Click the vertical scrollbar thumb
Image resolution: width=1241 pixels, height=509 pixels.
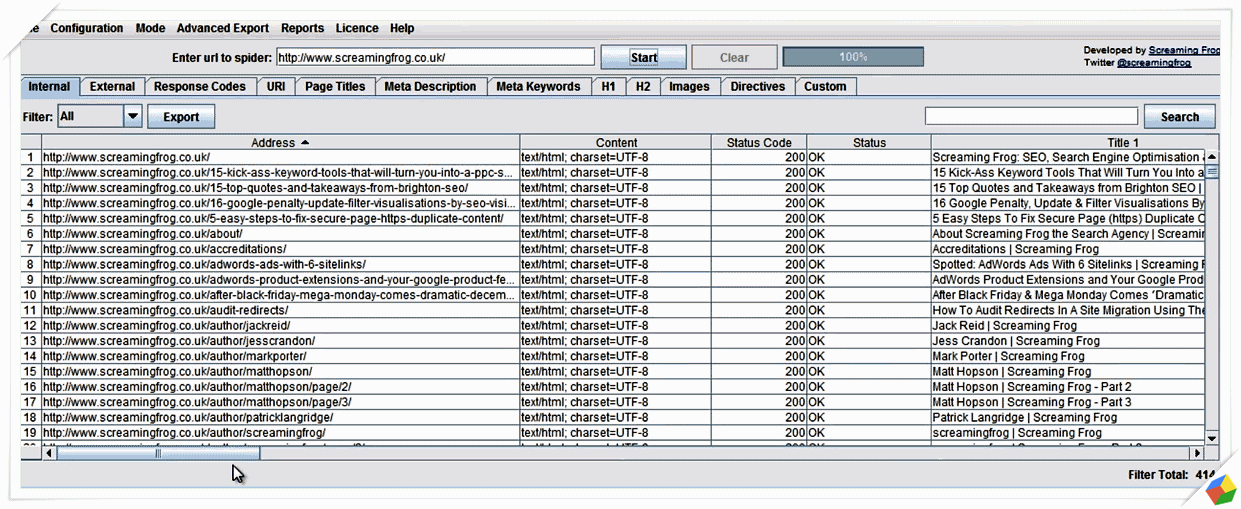pyautogui.click(x=1212, y=171)
